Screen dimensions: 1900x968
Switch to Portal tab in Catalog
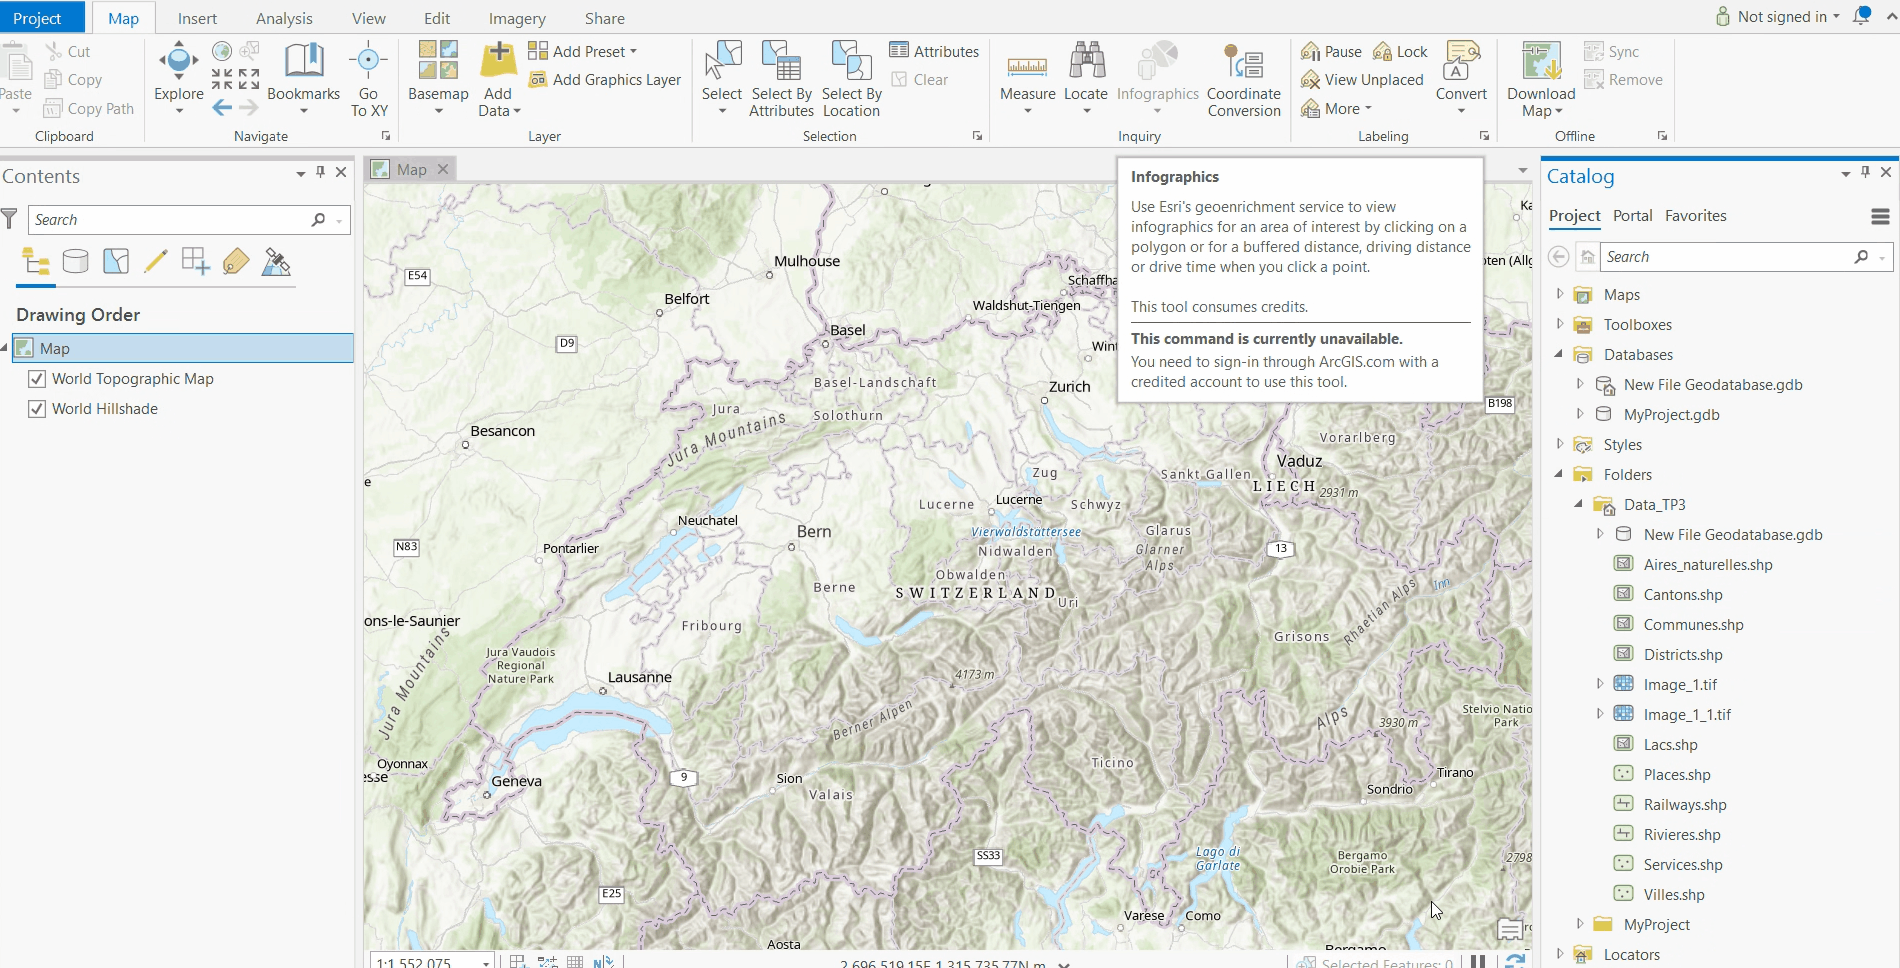coord(1632,216)
